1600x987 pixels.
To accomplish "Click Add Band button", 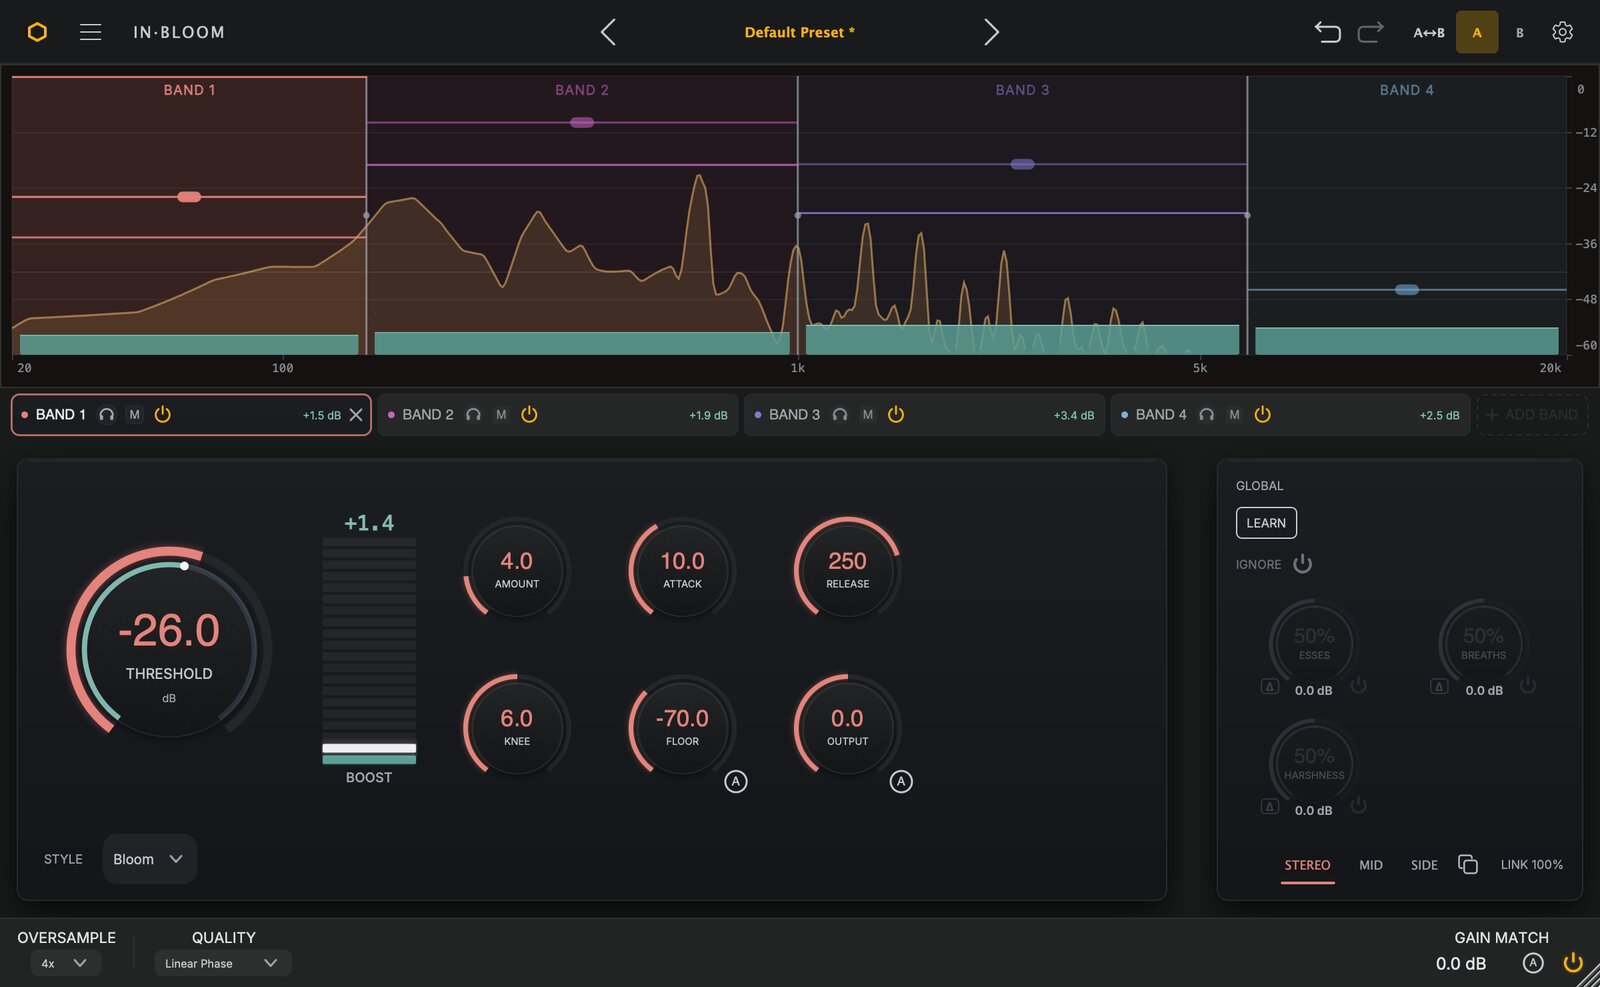I will pyautogui.click(x=1532, y=415).
